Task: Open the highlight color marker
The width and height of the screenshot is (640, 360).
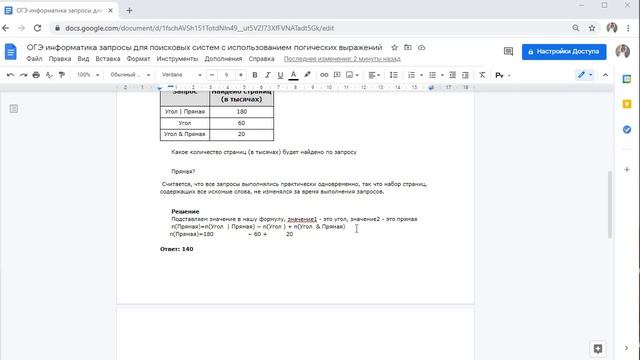Action: pyautogui.click(x=307, y=75)
